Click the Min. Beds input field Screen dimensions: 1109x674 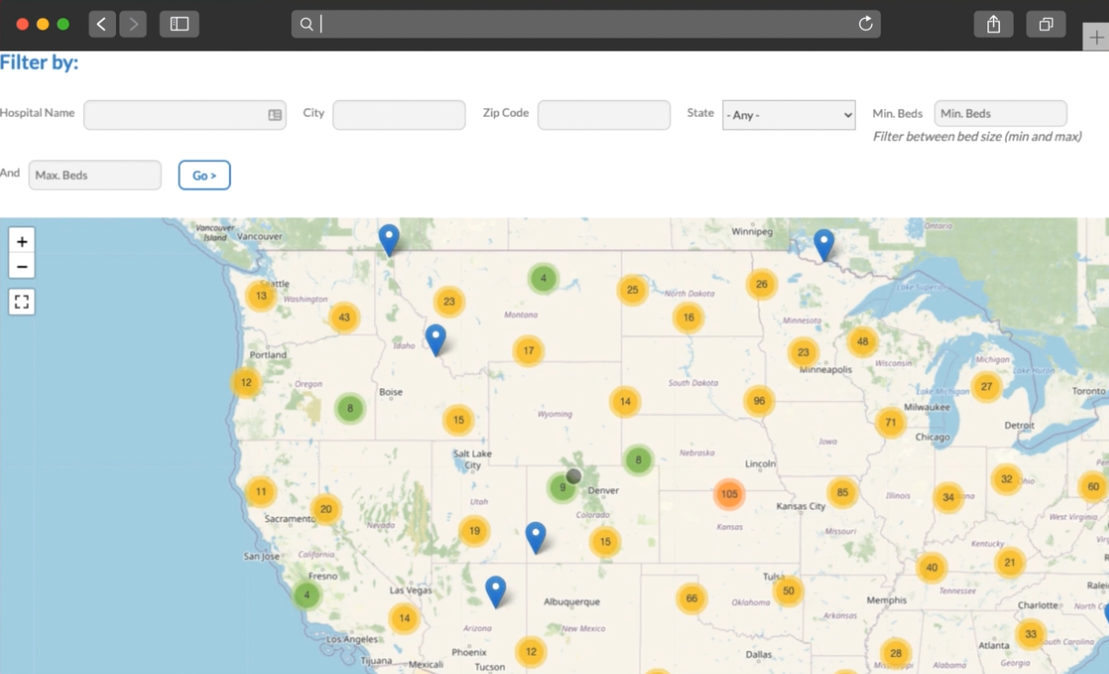pos(1000,113)
